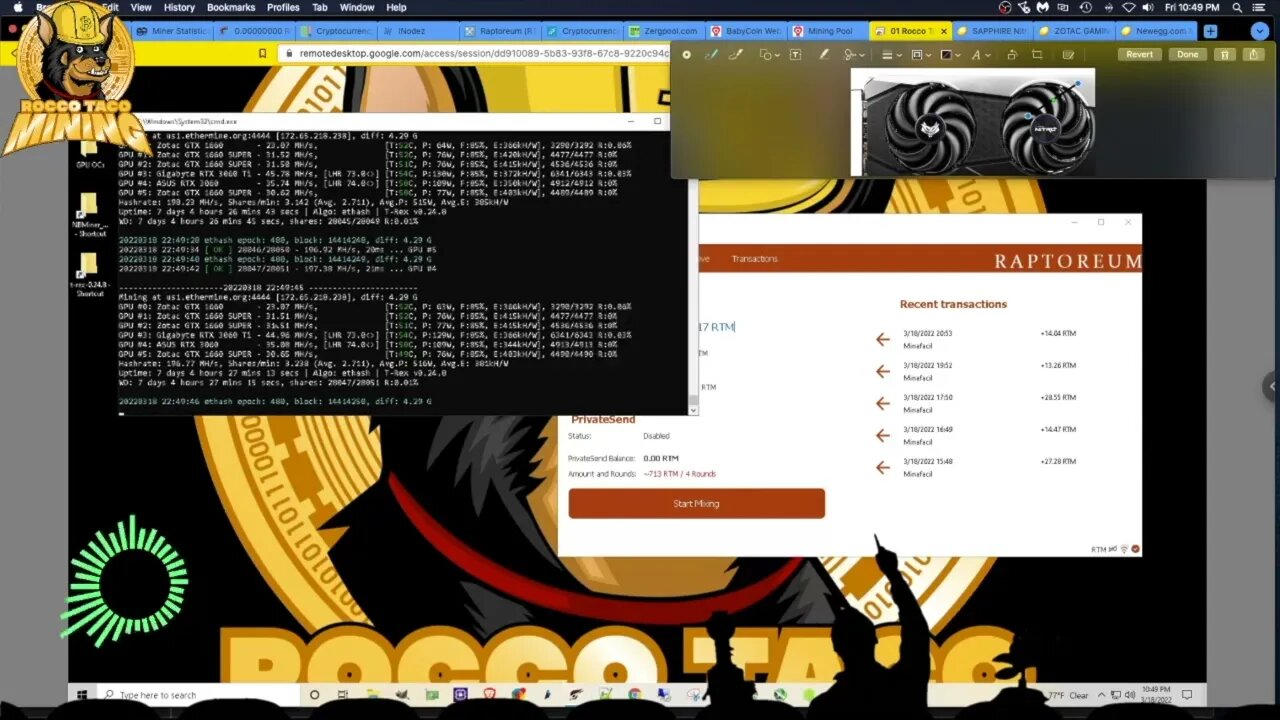Open the History menu
Viewport: 1280px width, 720px height.
point(179,7)
